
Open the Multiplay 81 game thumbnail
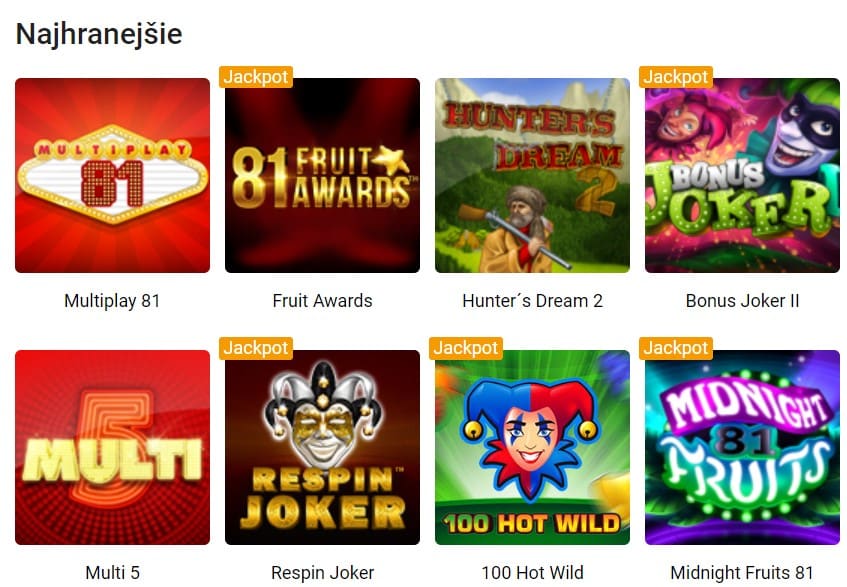pyautogui.click(x=112, y=176)
